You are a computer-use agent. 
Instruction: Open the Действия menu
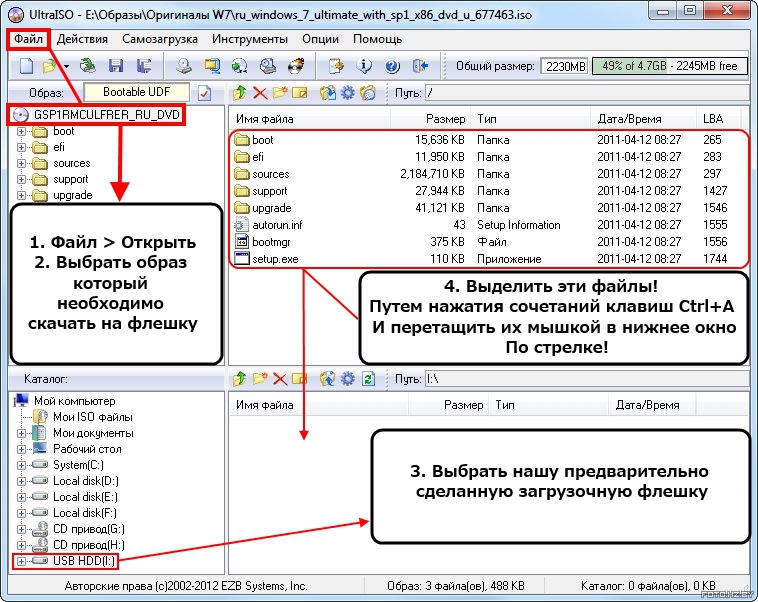(x=82, y=39)
